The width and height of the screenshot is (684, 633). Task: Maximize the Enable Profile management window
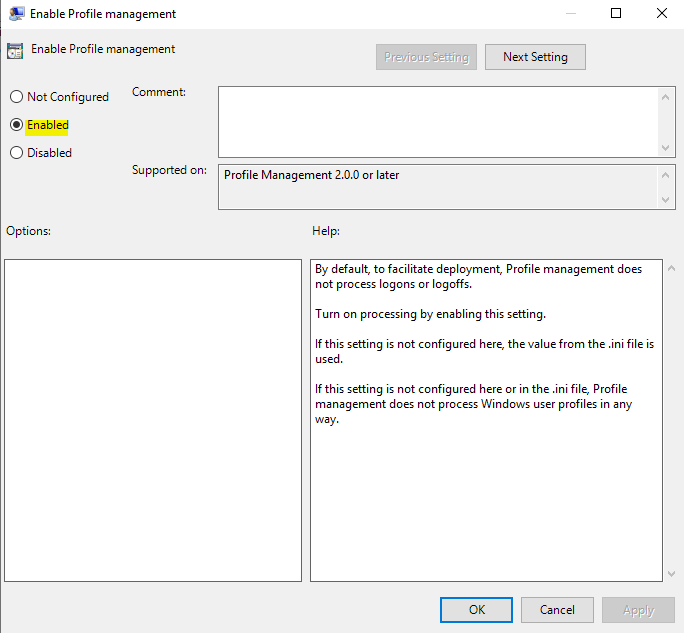(x=616, y=14)
